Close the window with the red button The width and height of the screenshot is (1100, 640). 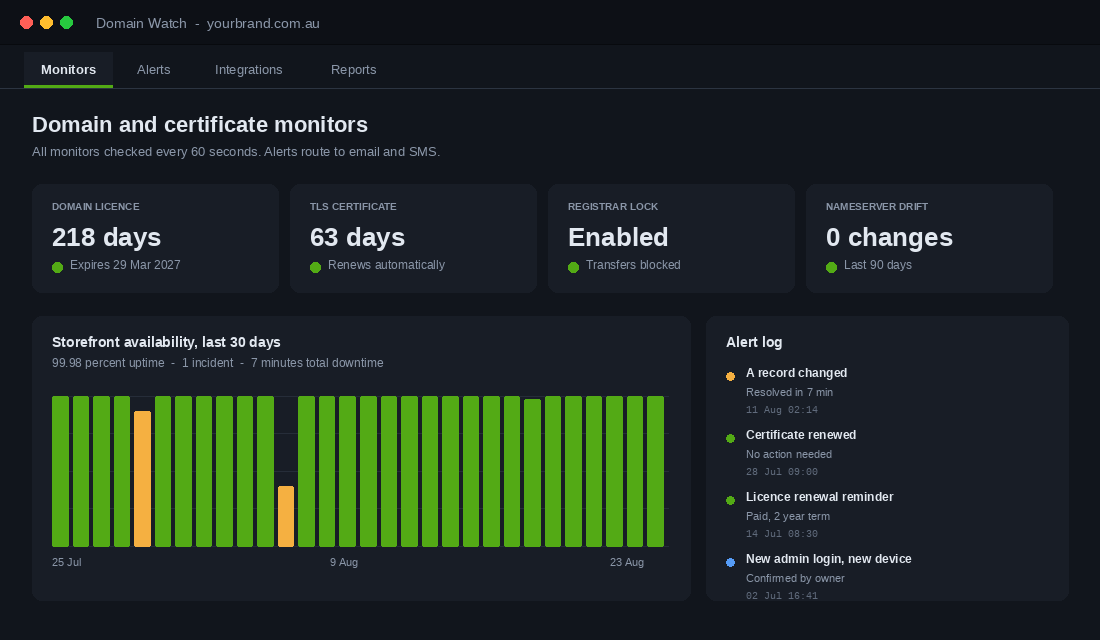(x=27, y=22)
